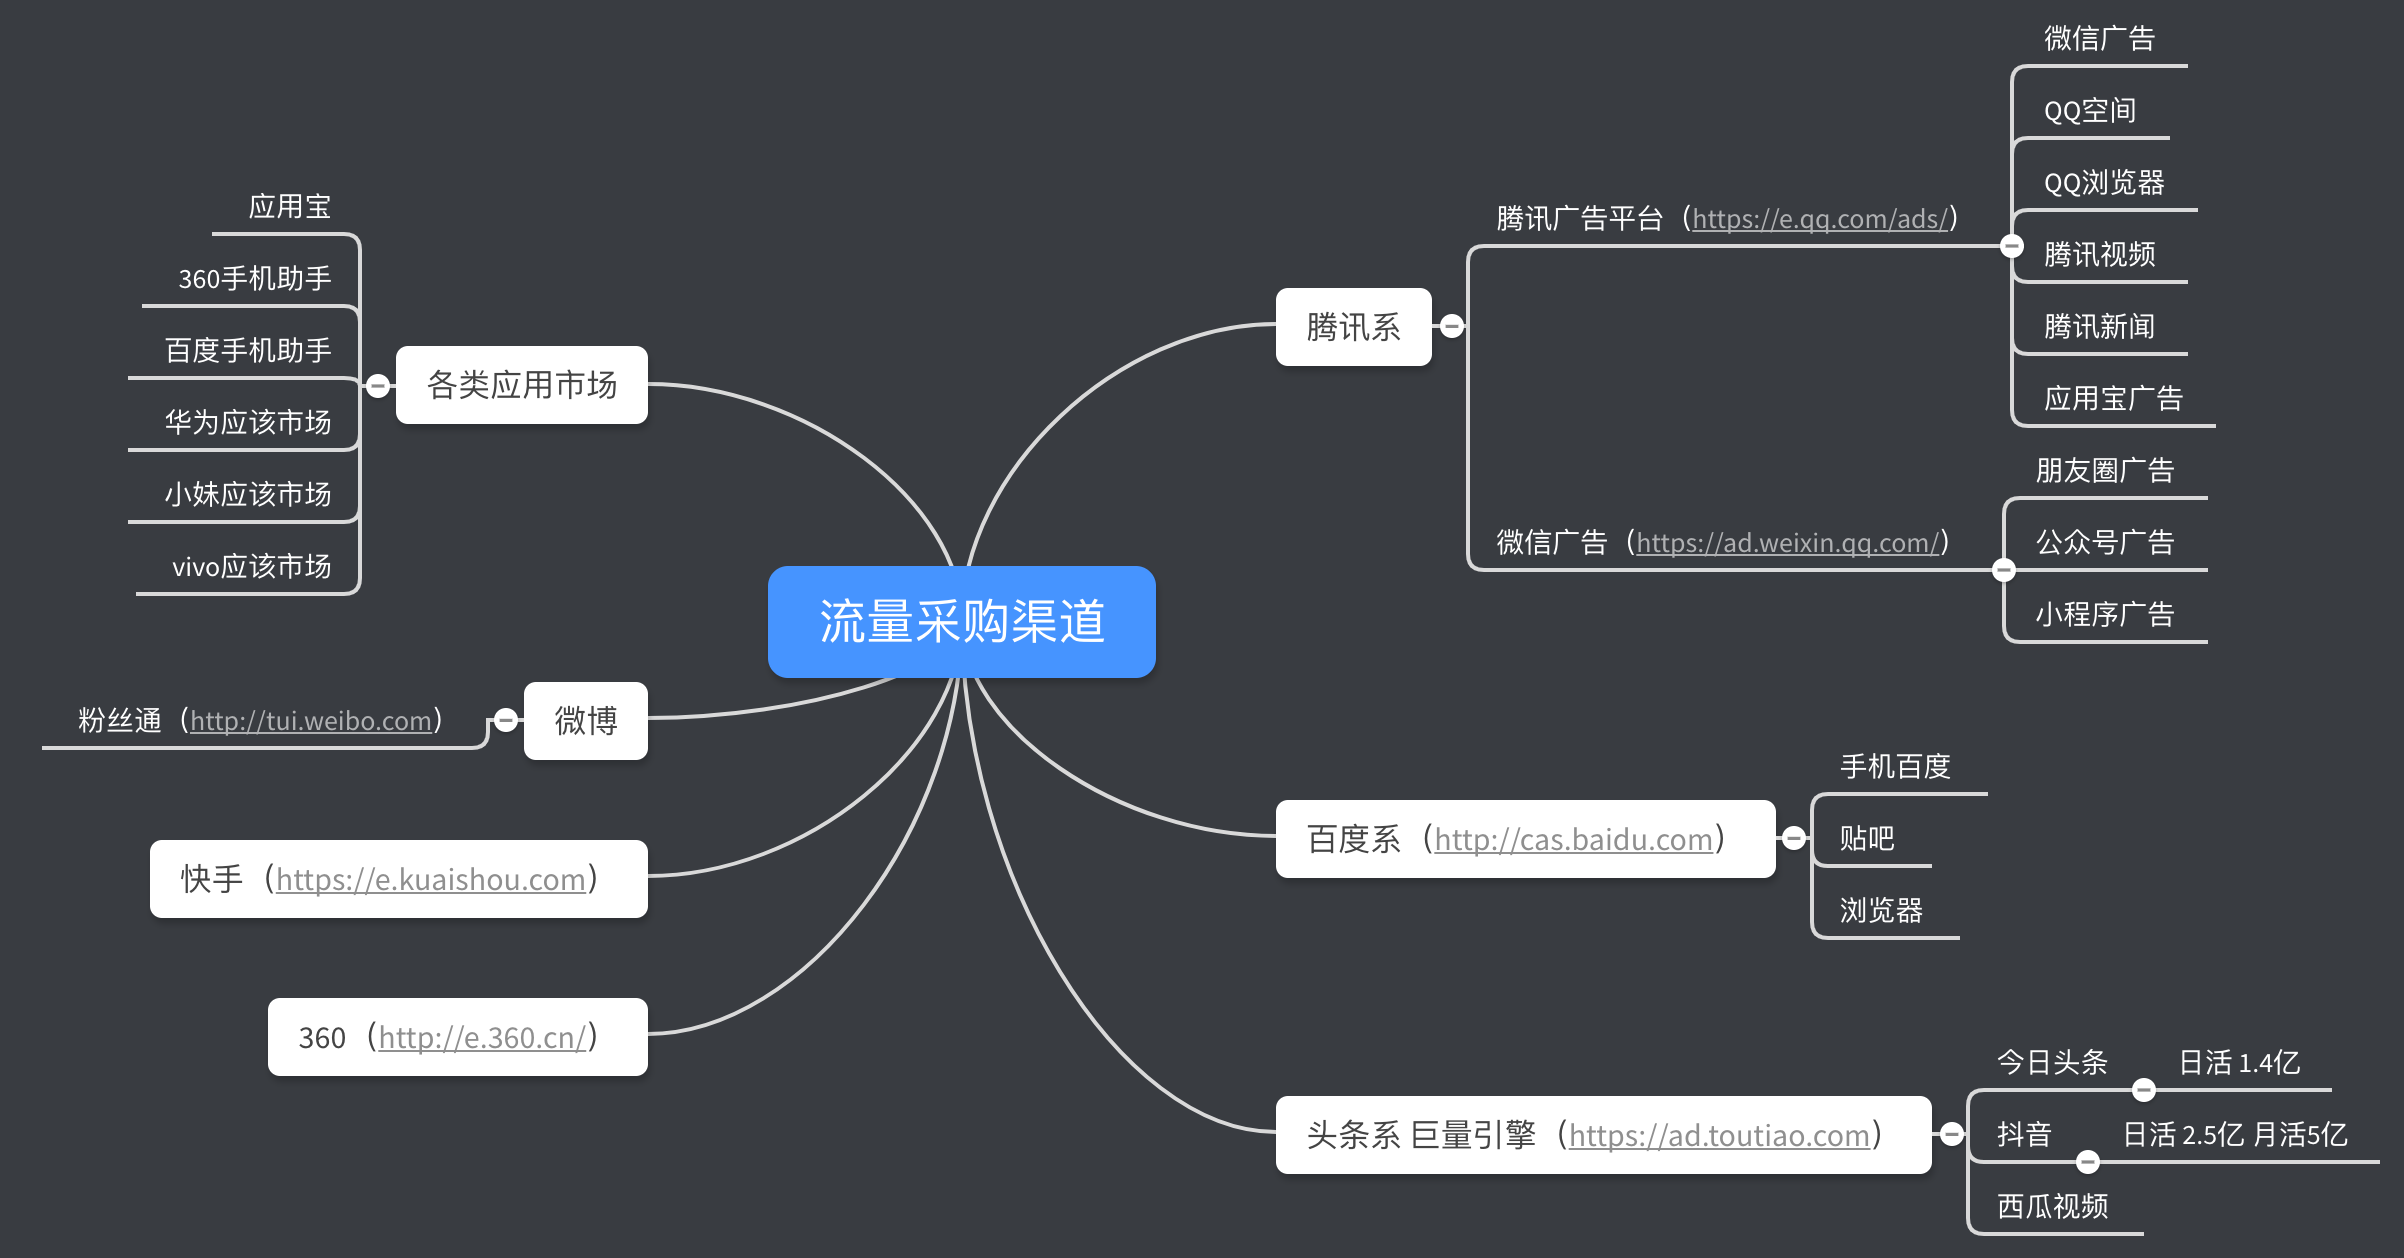Select the 百度手机助手 subtopic
The image size is (2404, 1258).
248,351
